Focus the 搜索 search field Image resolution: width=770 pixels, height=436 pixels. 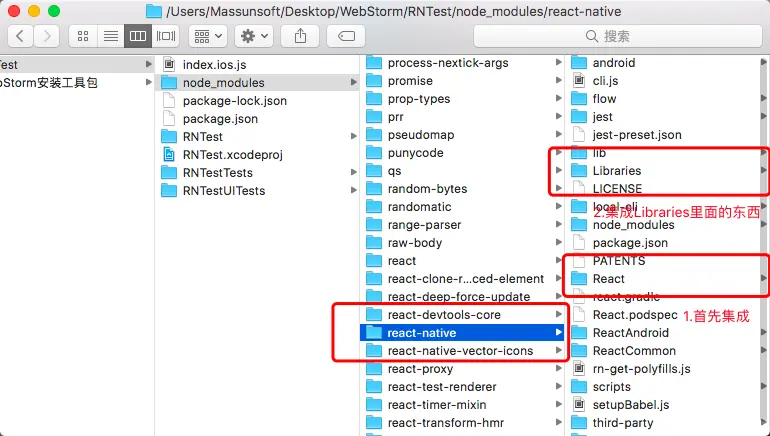pyautogui.click(x=618, y=36)
